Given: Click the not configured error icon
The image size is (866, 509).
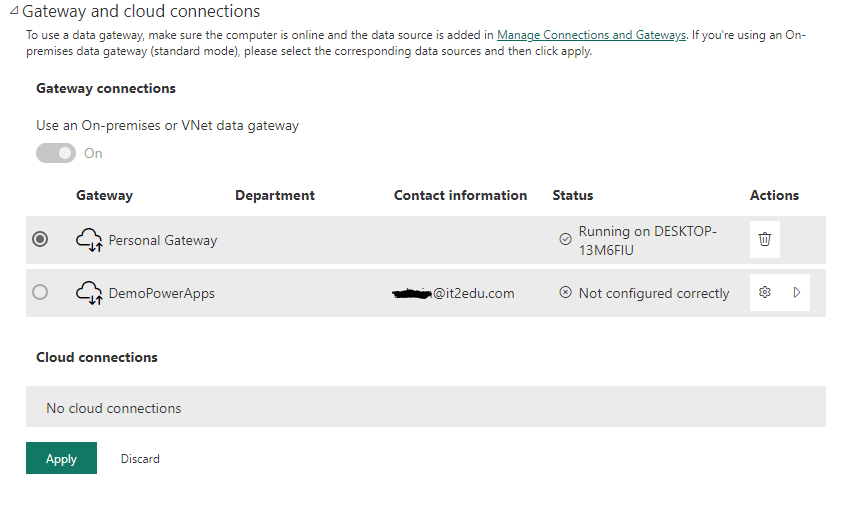Looking at the screenshot, I should (x=565, y=293).
